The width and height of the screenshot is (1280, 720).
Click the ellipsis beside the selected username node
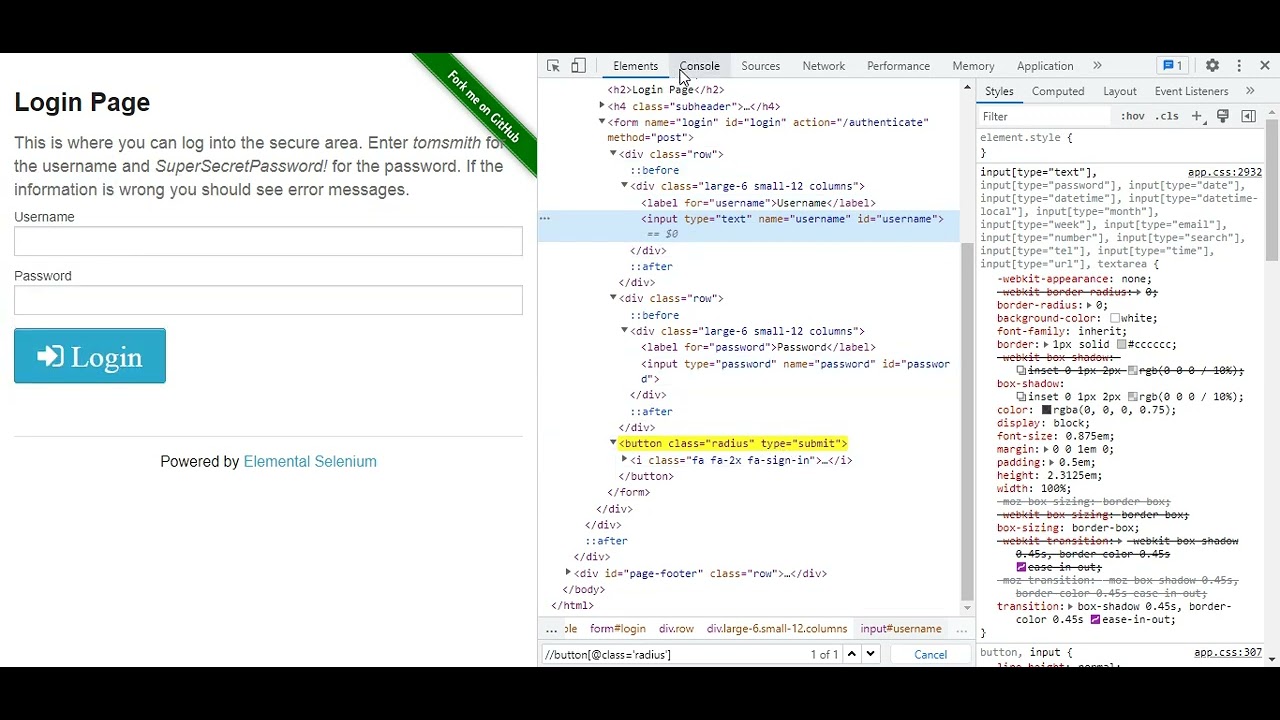[x=545, y=218]
